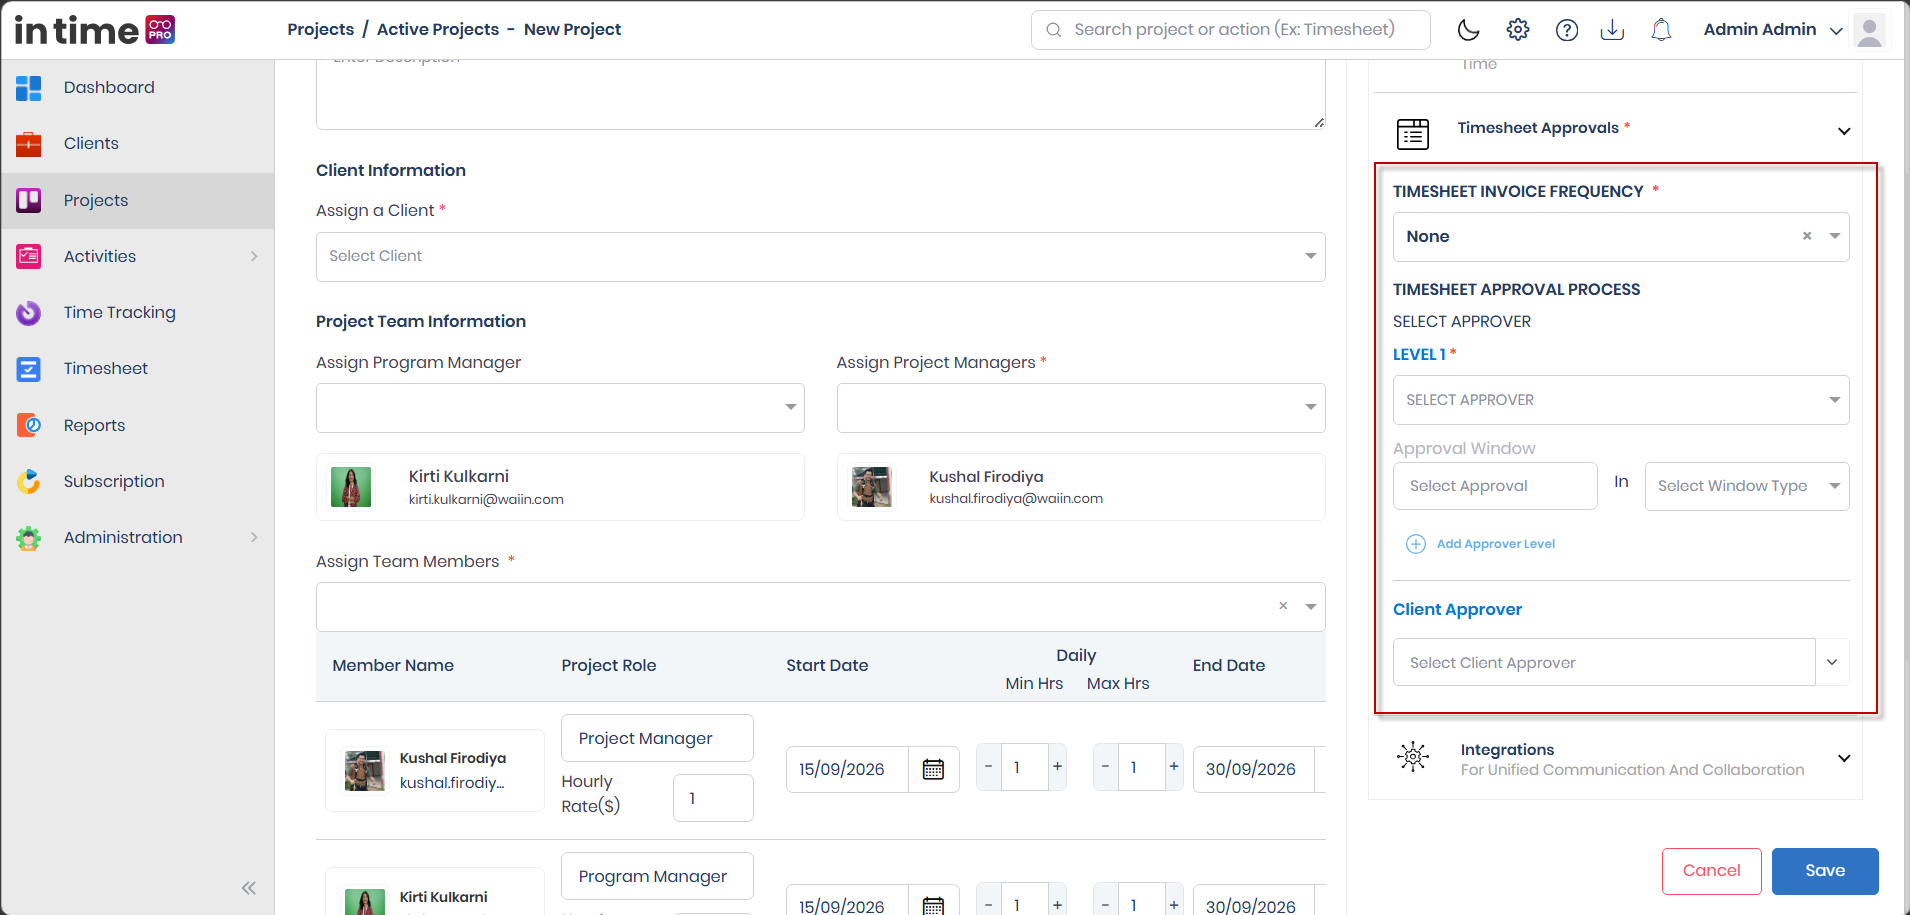The width and height of the screenshot is (1910, 915).
Task: Open Select Client dropdown
Action: tap(820, 257)
